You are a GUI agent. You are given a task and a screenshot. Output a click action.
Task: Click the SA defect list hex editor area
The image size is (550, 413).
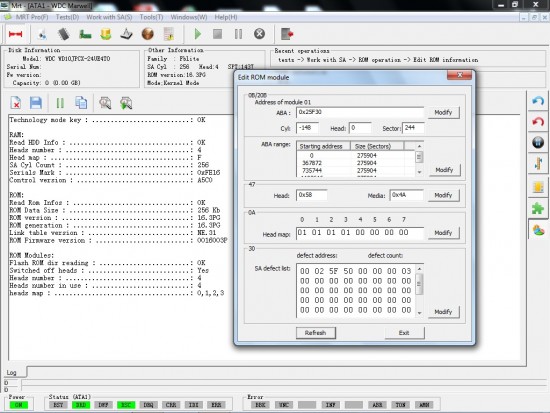click(x=356, y=291)
